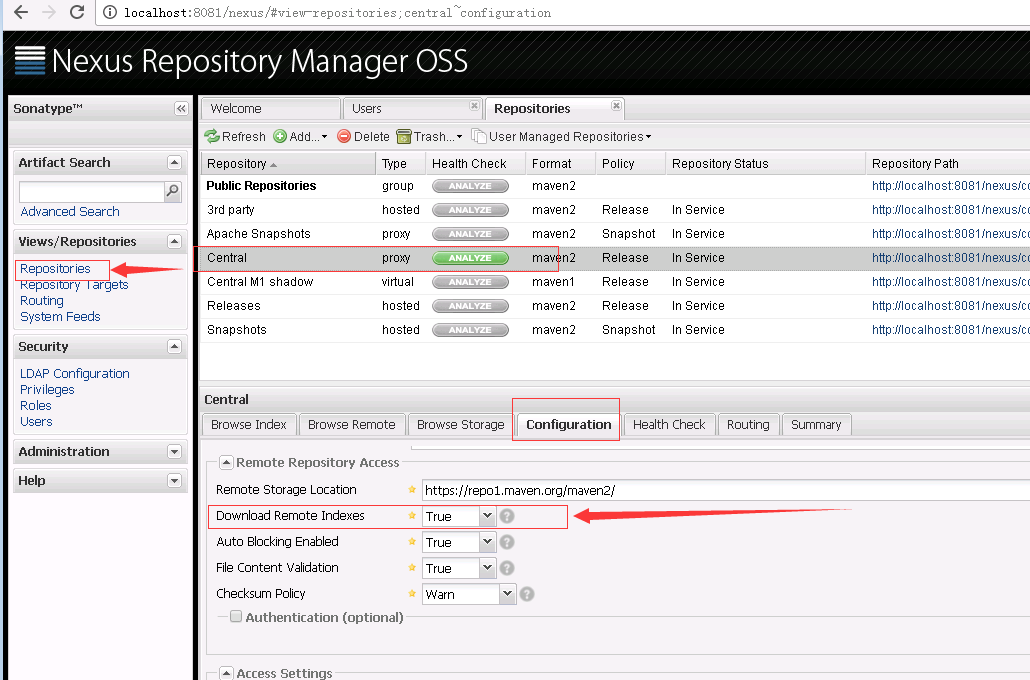Screen dimensions: 1030x680
Task: Switch to the Welcome tab
Action: coord(271,108)
